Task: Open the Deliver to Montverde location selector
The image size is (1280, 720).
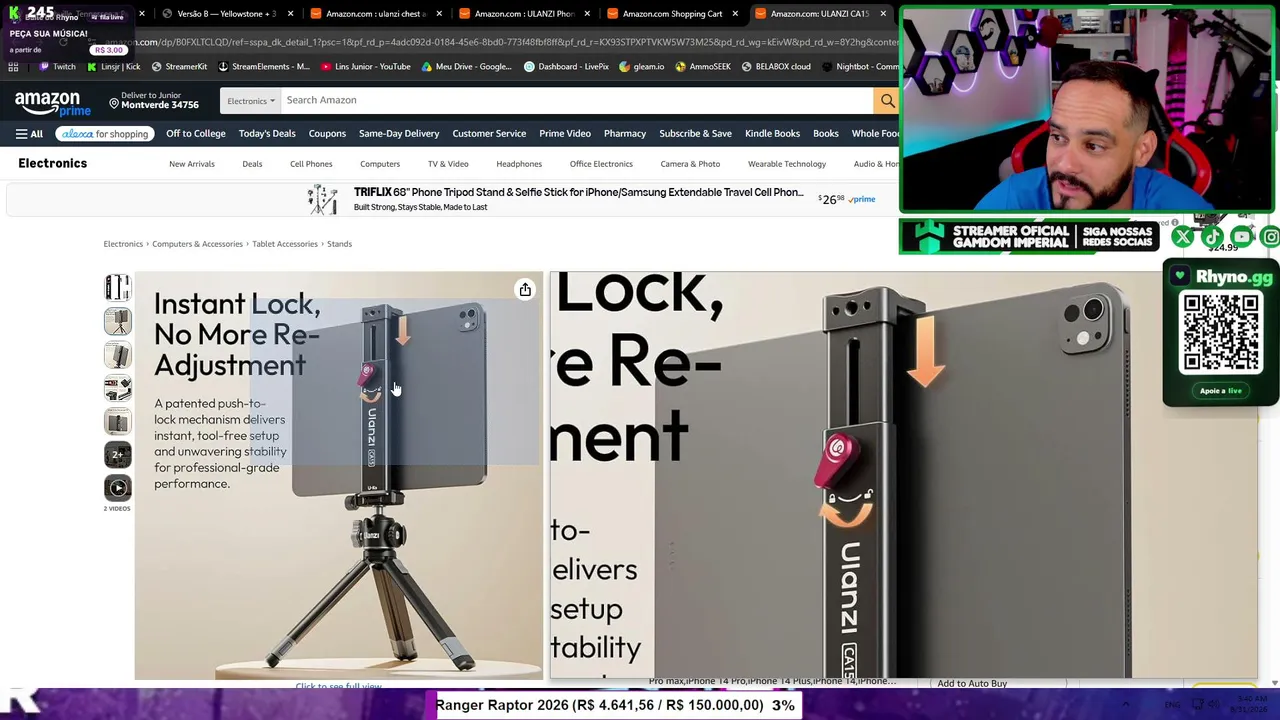Action: coord(154,100)
